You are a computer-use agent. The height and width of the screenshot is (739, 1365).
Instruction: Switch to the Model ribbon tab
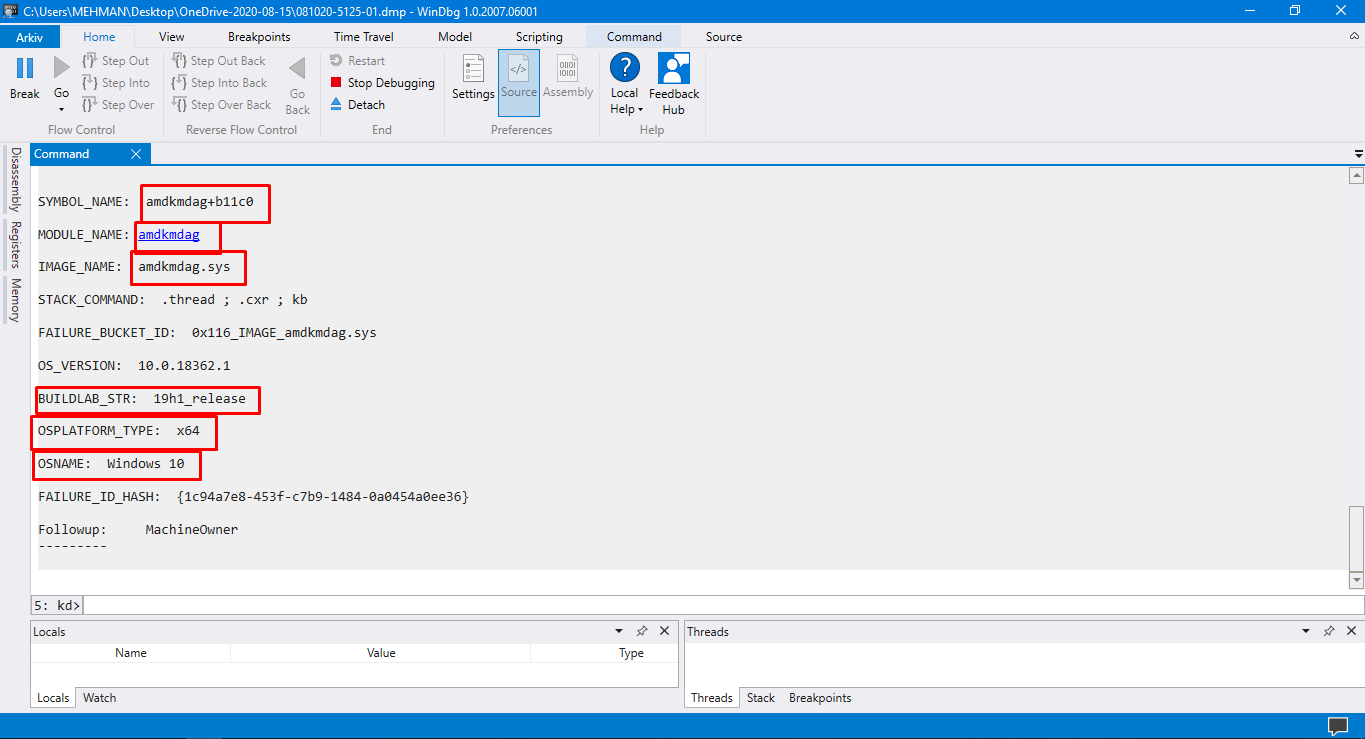point(455,37)
